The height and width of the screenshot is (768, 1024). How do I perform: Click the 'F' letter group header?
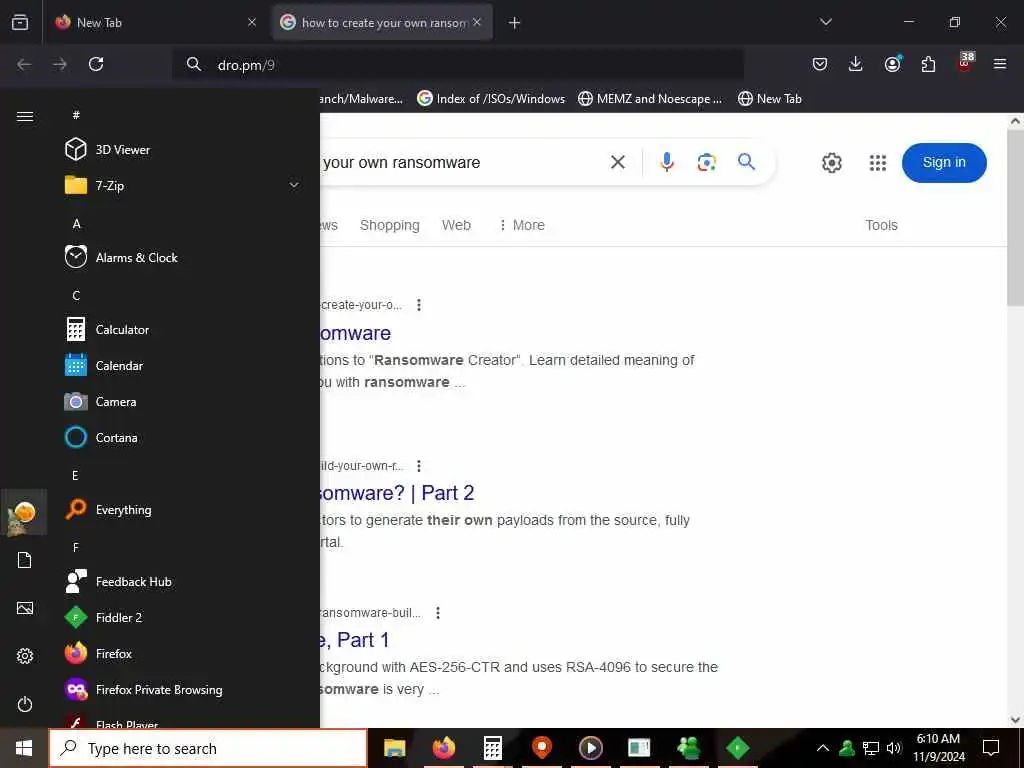pyautogui.click(x=76, y=547)
